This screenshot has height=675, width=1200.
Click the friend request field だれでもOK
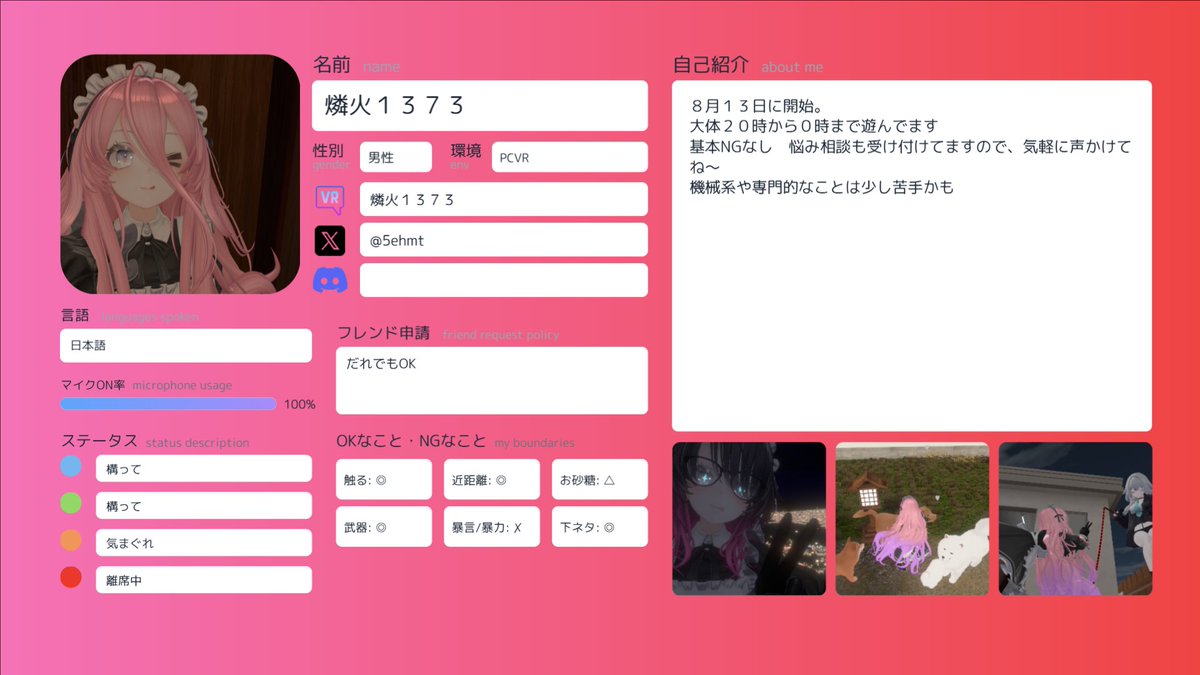click(x=492, y=380)
